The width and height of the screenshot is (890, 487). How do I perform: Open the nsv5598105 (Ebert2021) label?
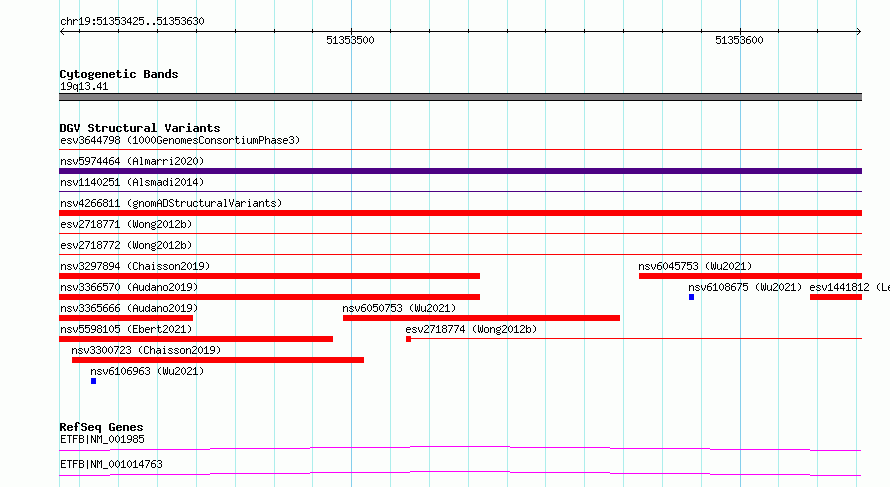[x=126, y=329]
